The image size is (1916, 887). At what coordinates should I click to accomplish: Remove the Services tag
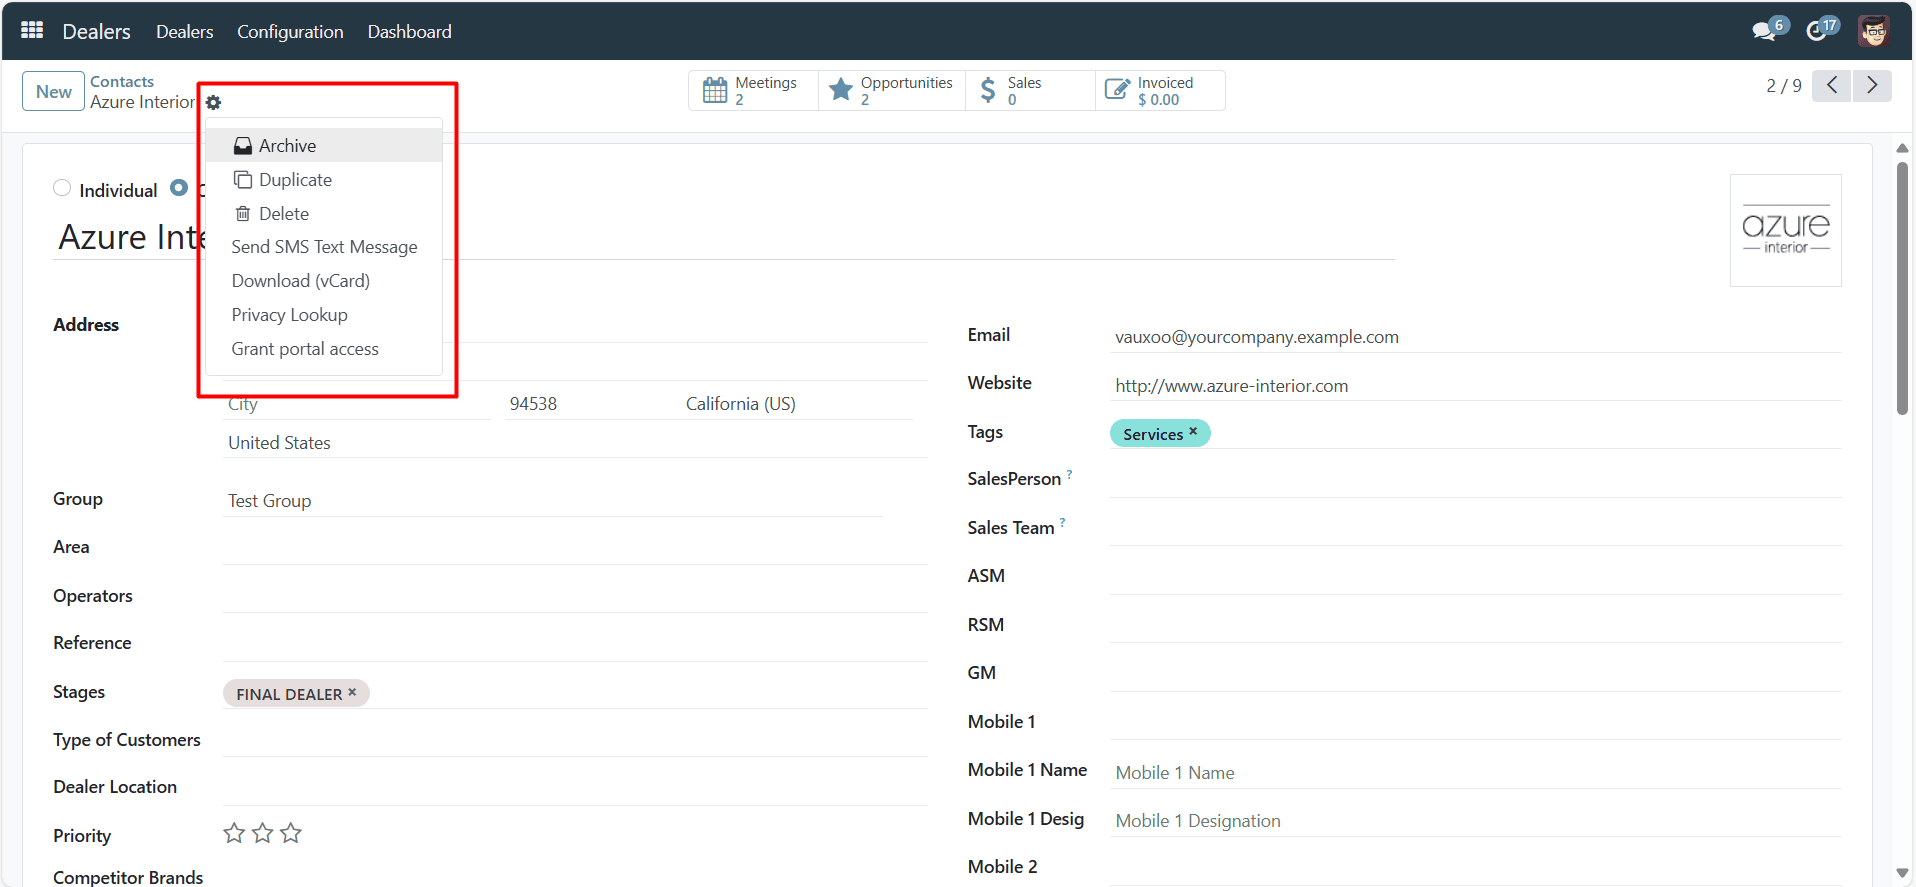pos(1193,432)
